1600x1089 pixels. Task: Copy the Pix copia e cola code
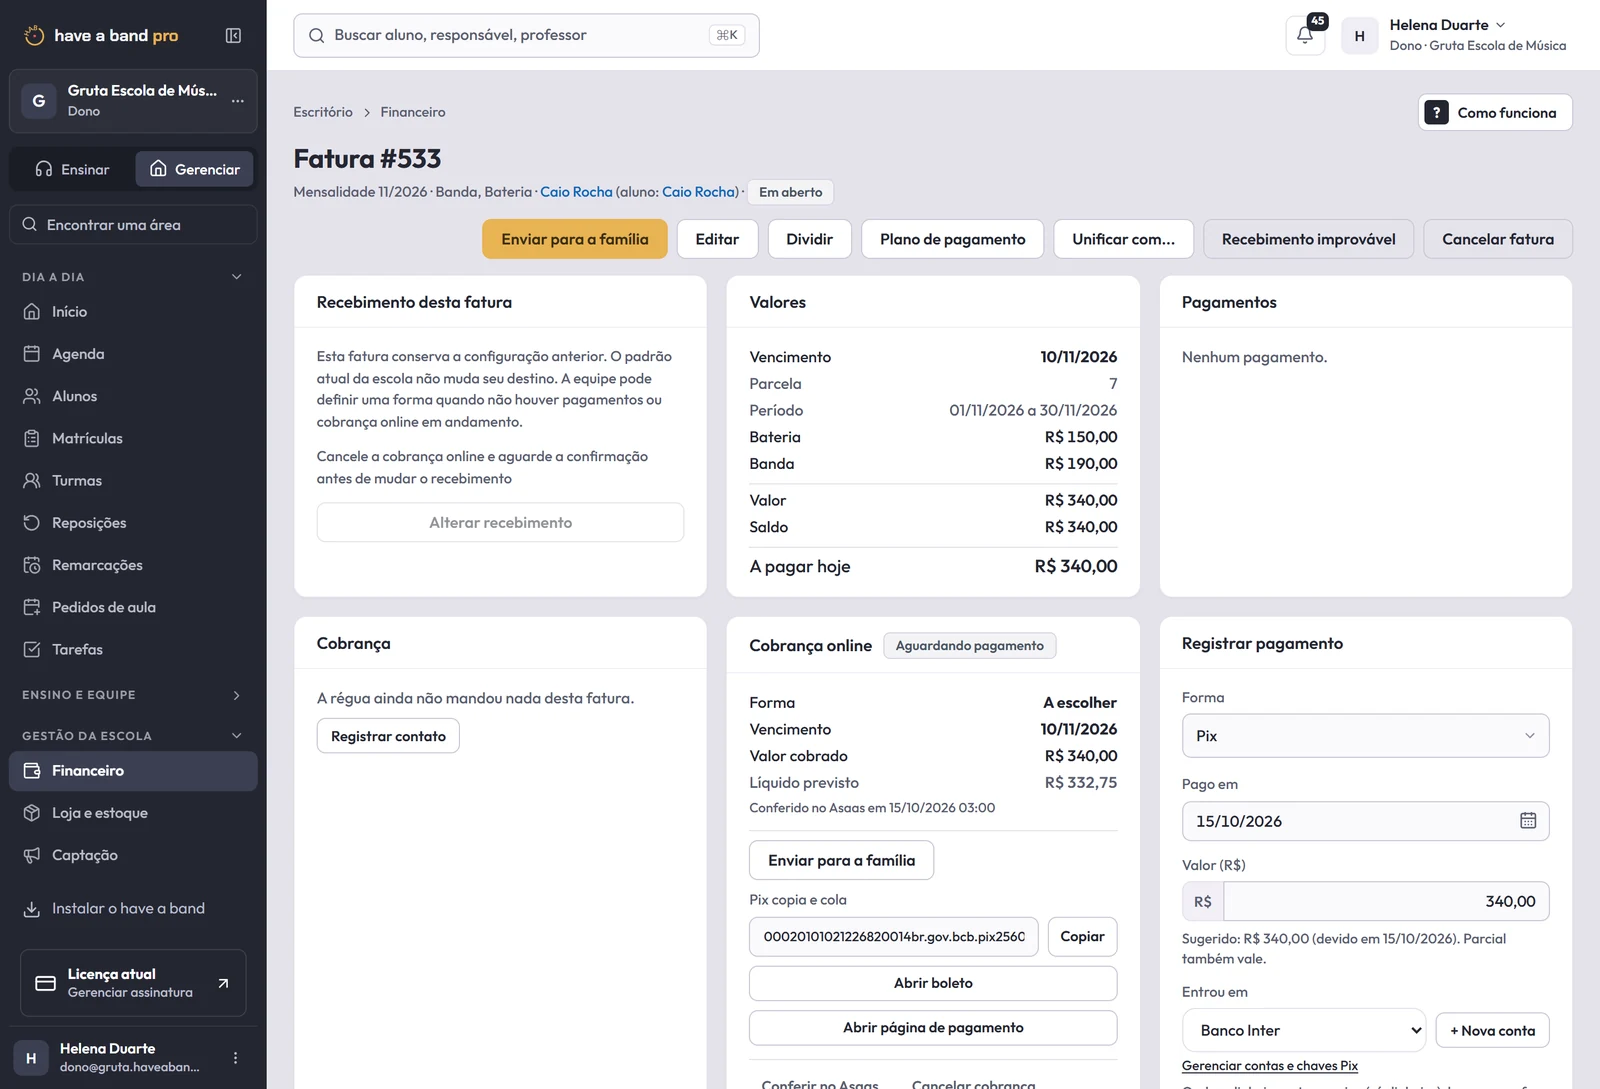[x=1082, y=937]
